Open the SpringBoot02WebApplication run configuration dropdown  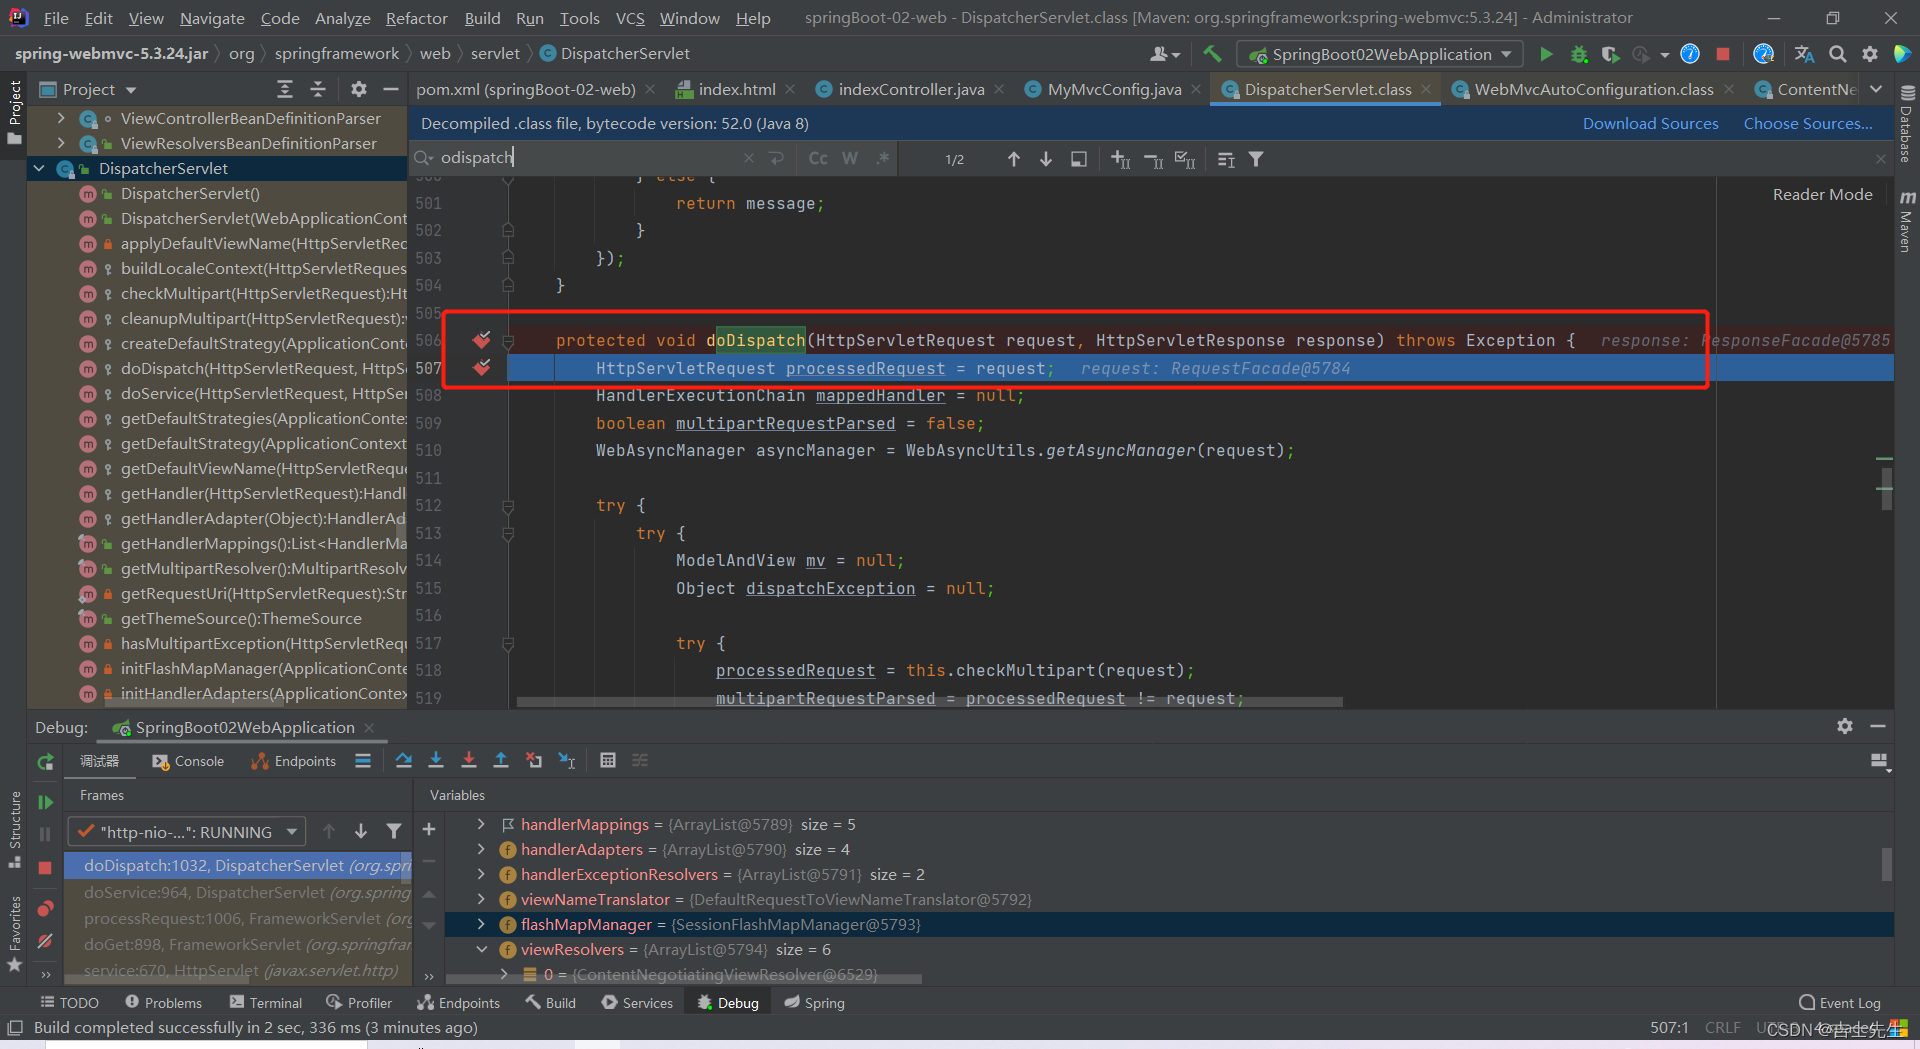tap(1380, 54)
